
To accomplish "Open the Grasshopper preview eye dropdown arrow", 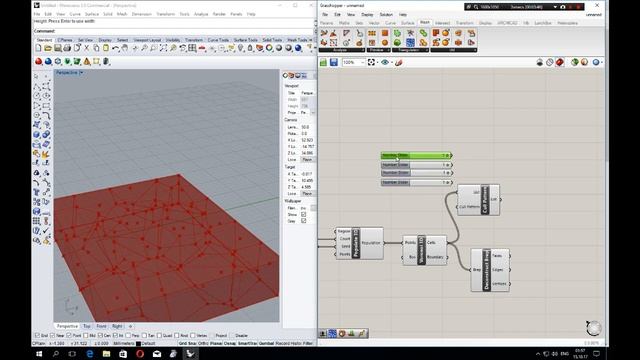I will (x=392, y=62).
